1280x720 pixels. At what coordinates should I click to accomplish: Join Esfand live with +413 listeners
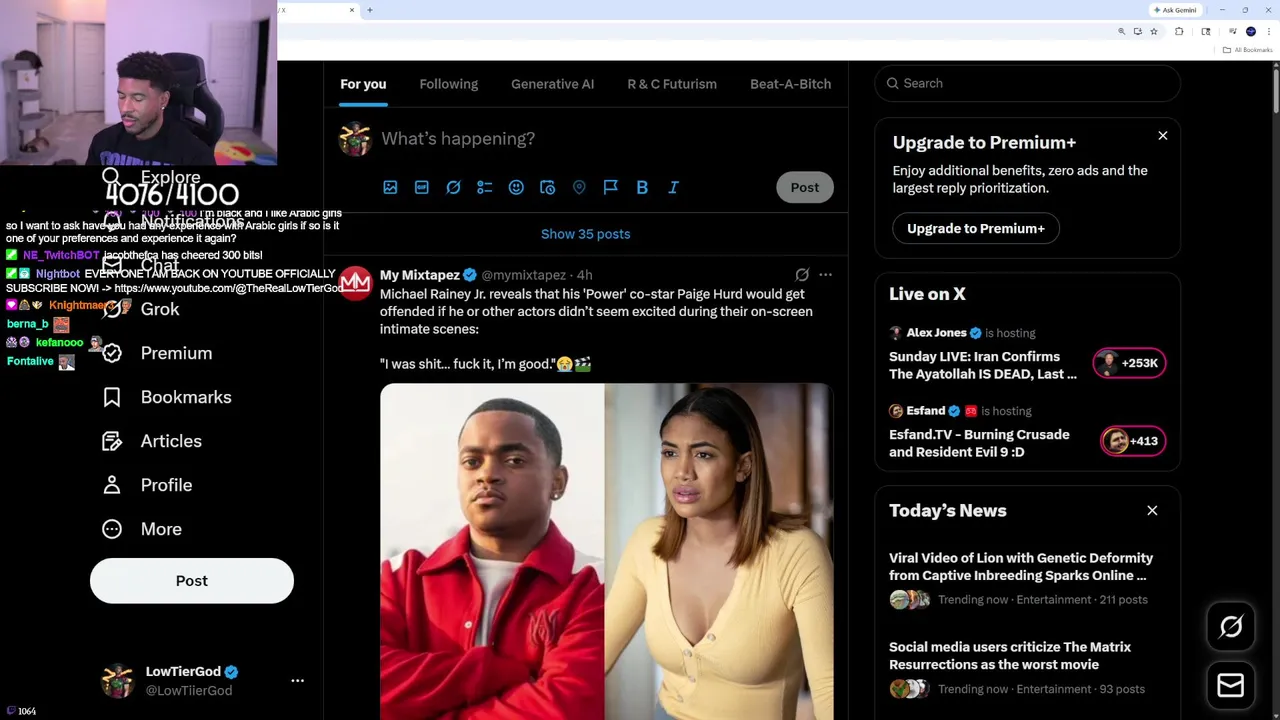tap(1133, 441)
